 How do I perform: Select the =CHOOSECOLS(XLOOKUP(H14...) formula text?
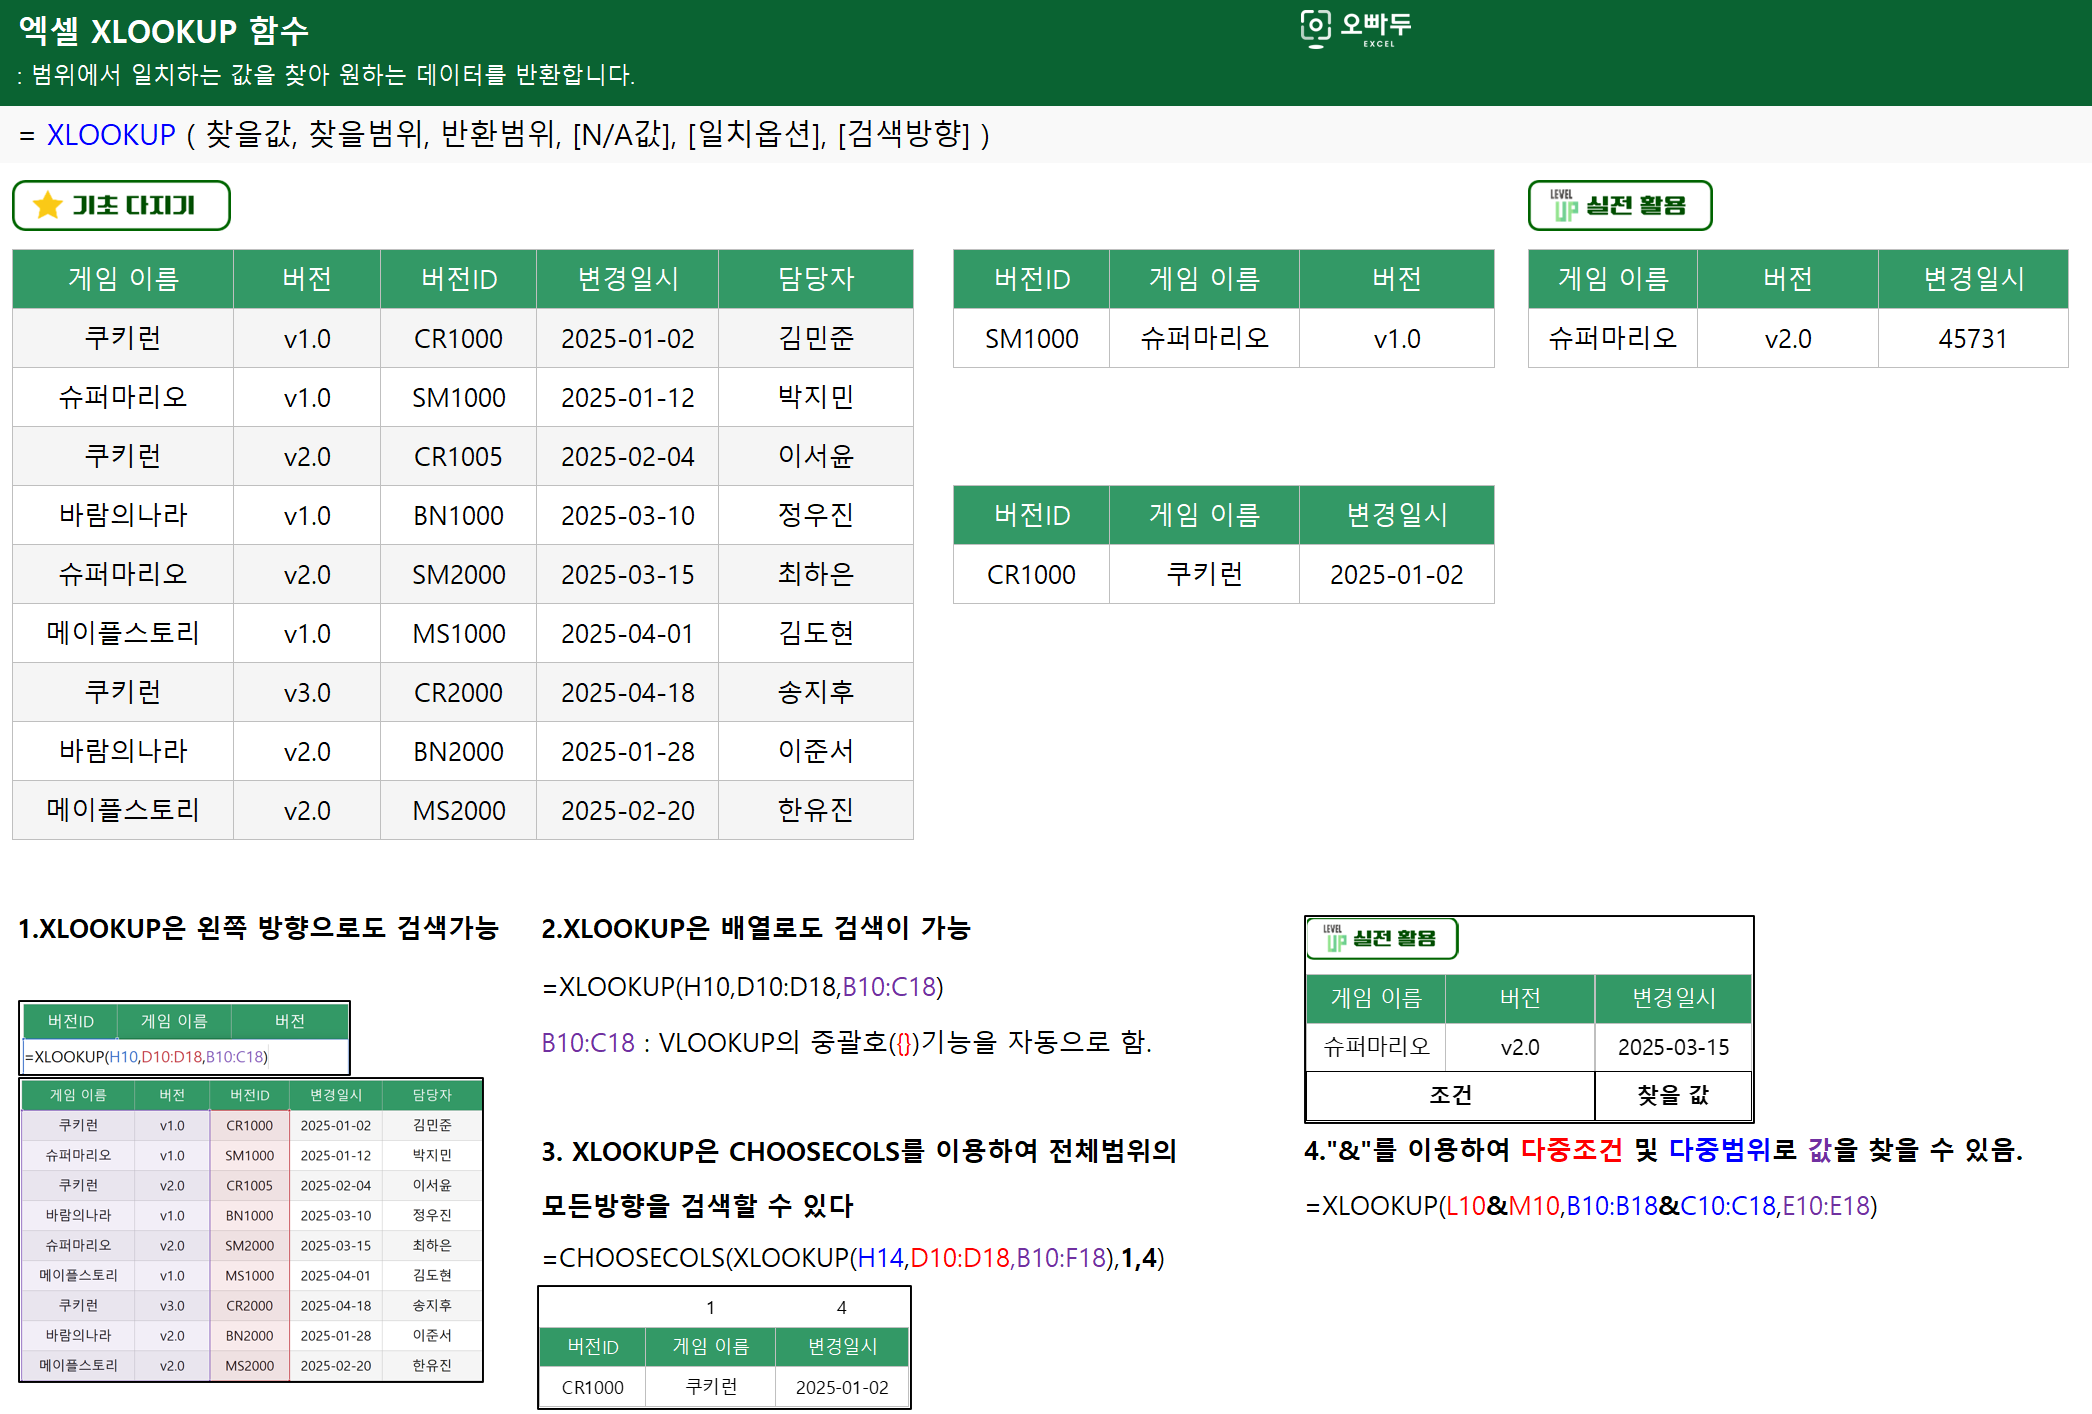pos(853,1258)
